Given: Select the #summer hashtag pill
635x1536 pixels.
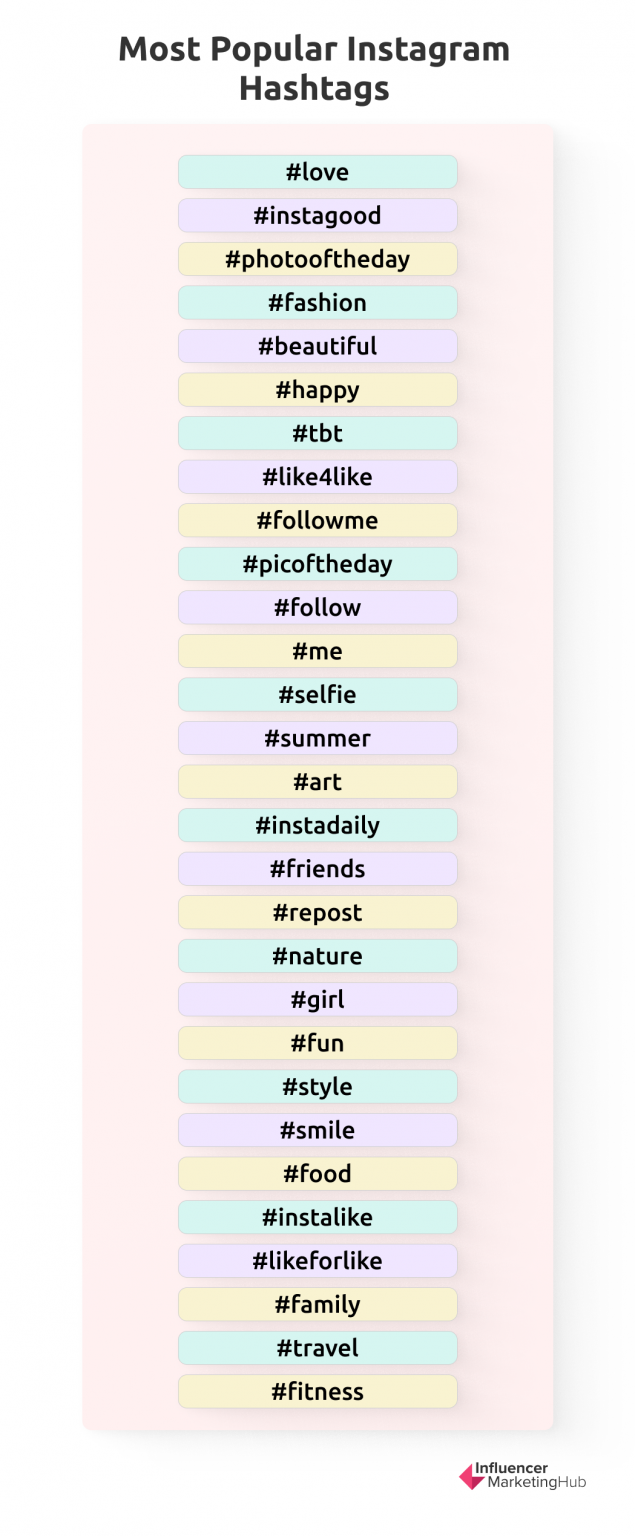Looking at the screenshot, I should (x=317, y=738).
